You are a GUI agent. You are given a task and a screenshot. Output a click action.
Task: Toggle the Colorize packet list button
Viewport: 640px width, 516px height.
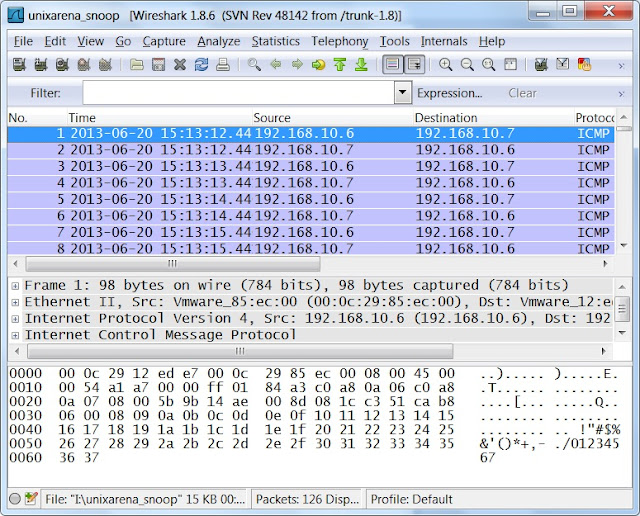[392, 64]
